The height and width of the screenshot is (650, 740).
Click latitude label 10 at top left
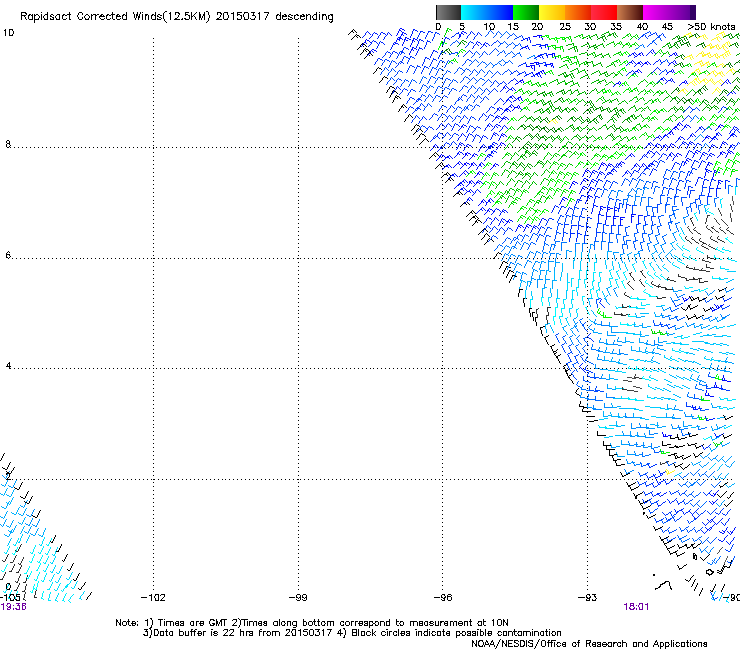8,33
